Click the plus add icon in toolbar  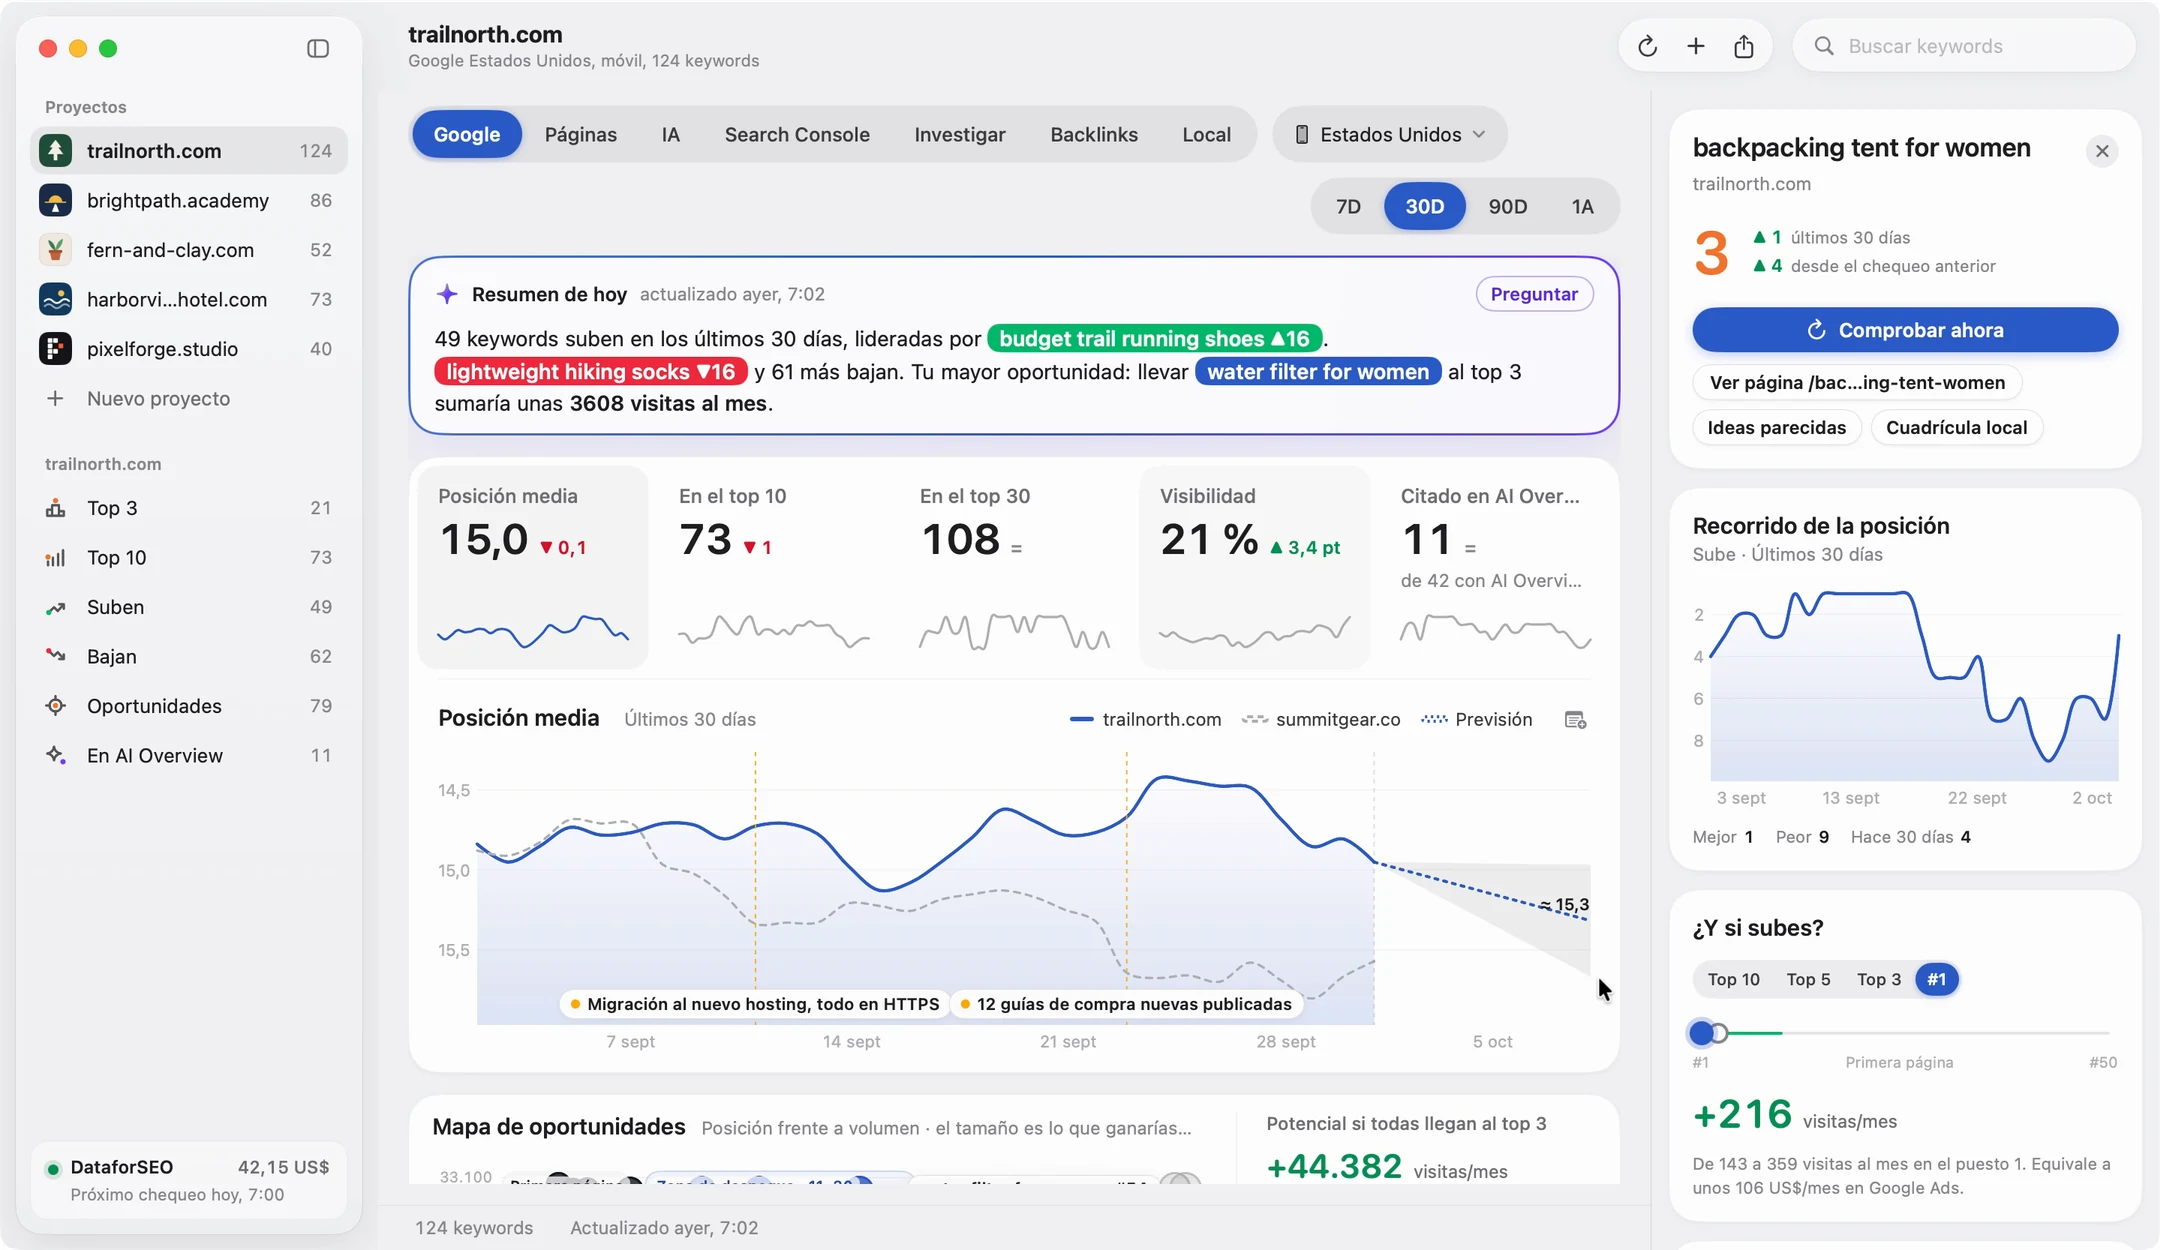point(1695,46)
